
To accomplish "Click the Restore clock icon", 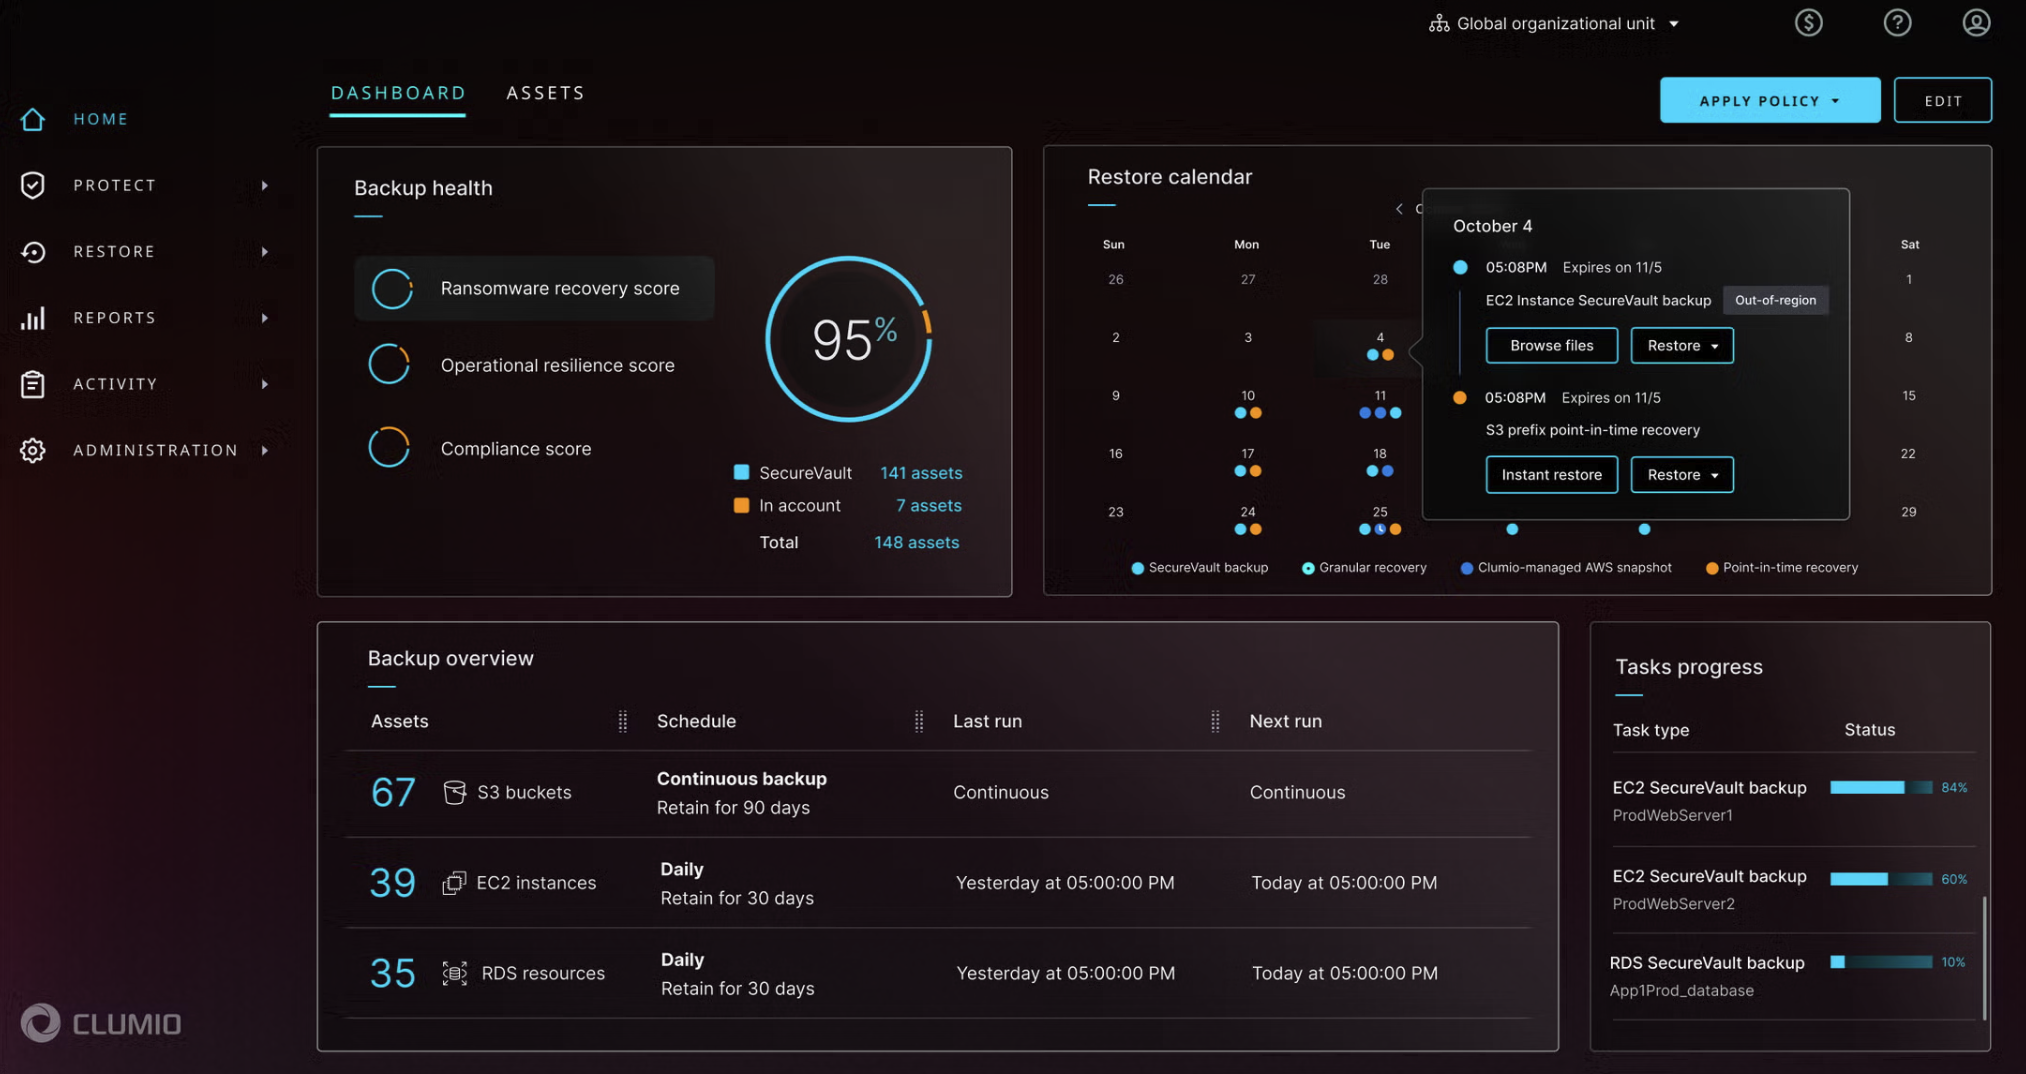I will (33, 252).
